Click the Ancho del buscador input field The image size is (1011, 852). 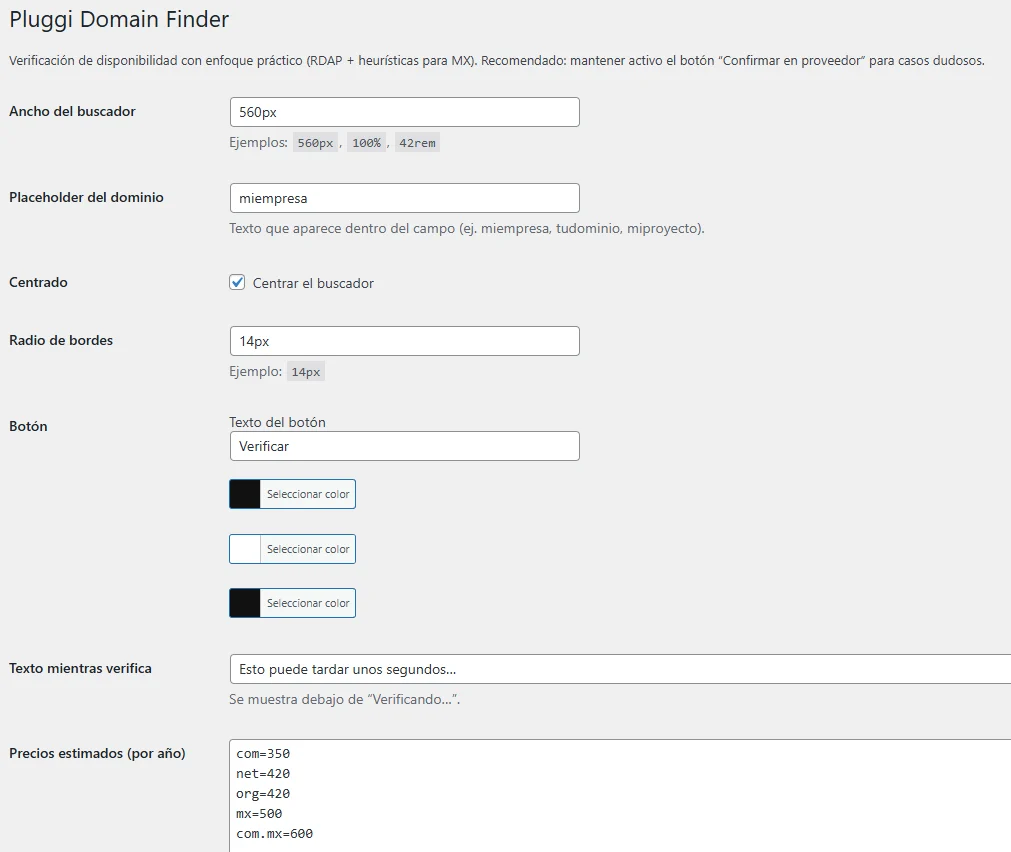pos(404,112)
